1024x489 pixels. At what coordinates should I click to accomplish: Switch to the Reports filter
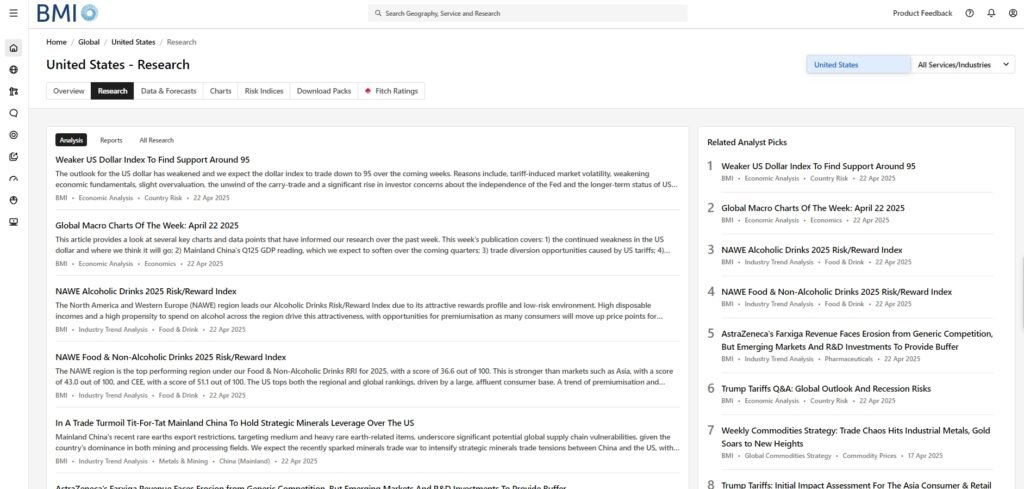coord(111,140)
